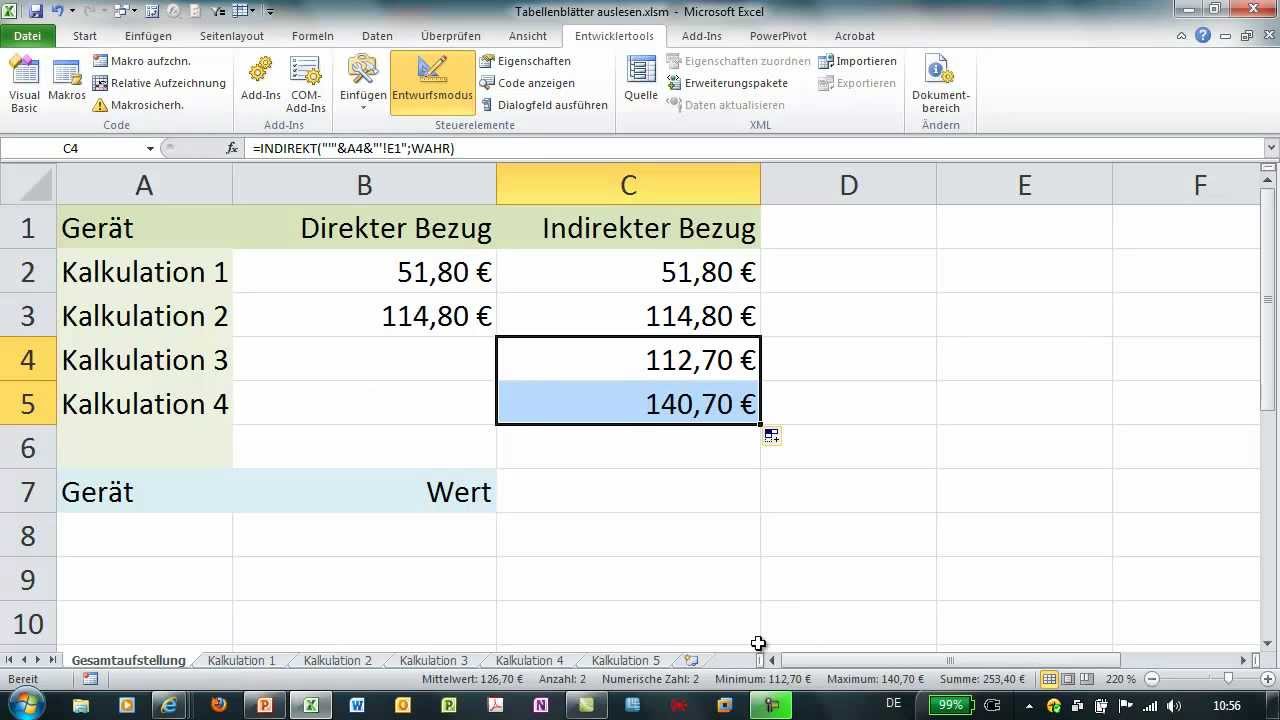
Task: Select cell C1 Indirekter Bezug
Action: (628, 228)
